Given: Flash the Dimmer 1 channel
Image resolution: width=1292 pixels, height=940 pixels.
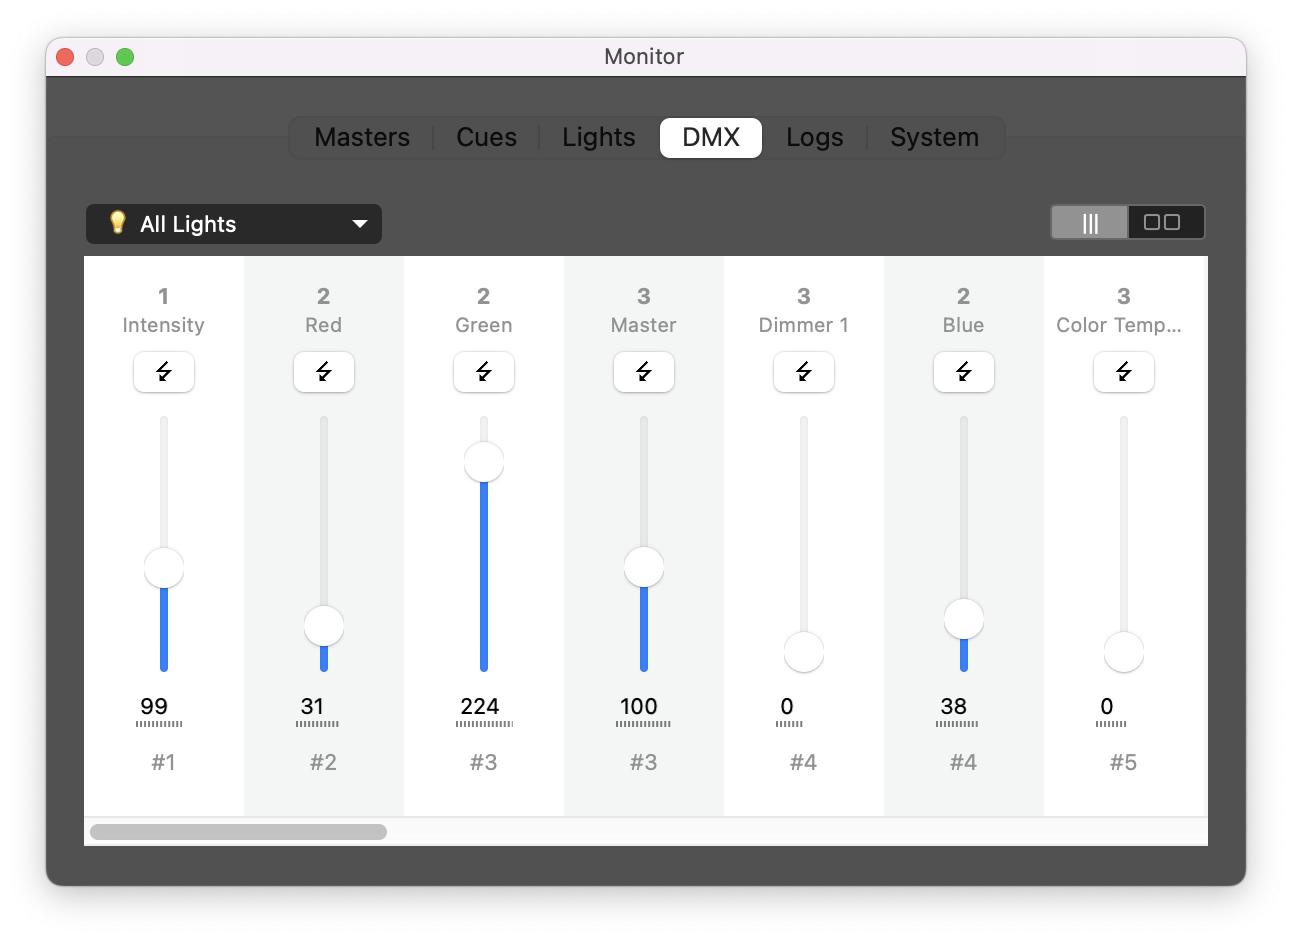Looking at the screenshot, I should coord(804,372).
